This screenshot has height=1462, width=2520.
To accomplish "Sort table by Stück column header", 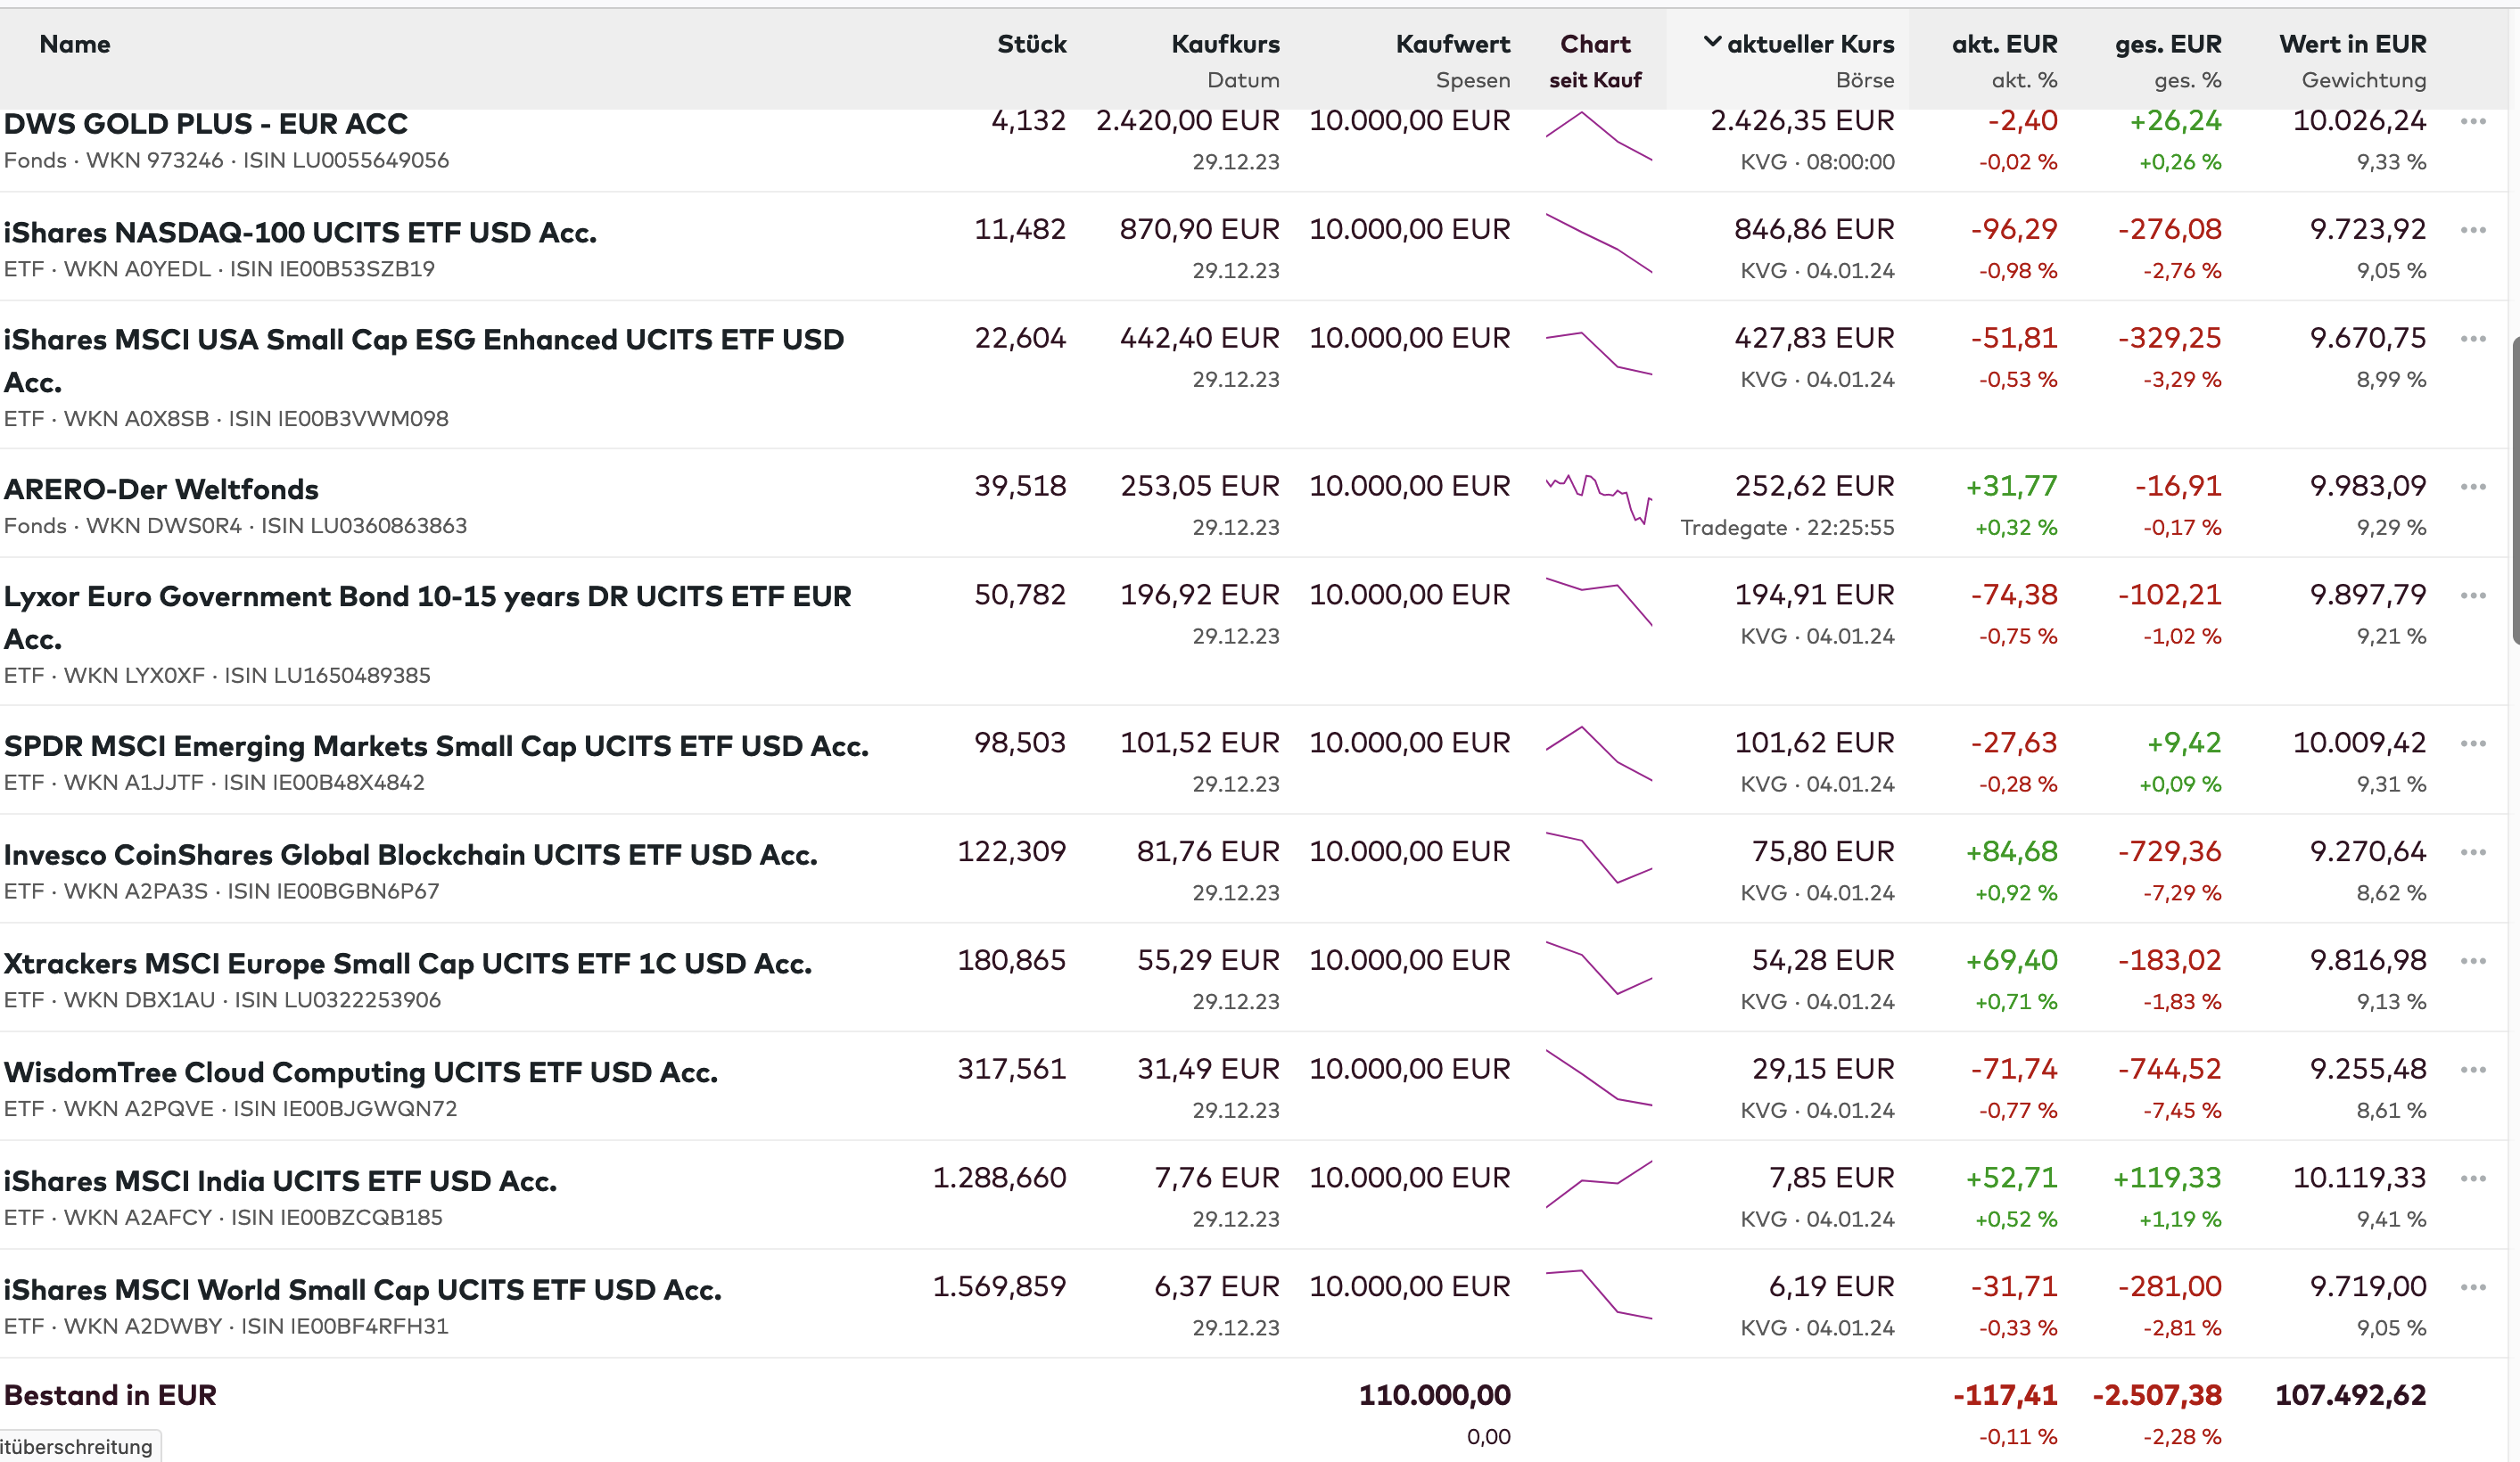I will 1031,44.
